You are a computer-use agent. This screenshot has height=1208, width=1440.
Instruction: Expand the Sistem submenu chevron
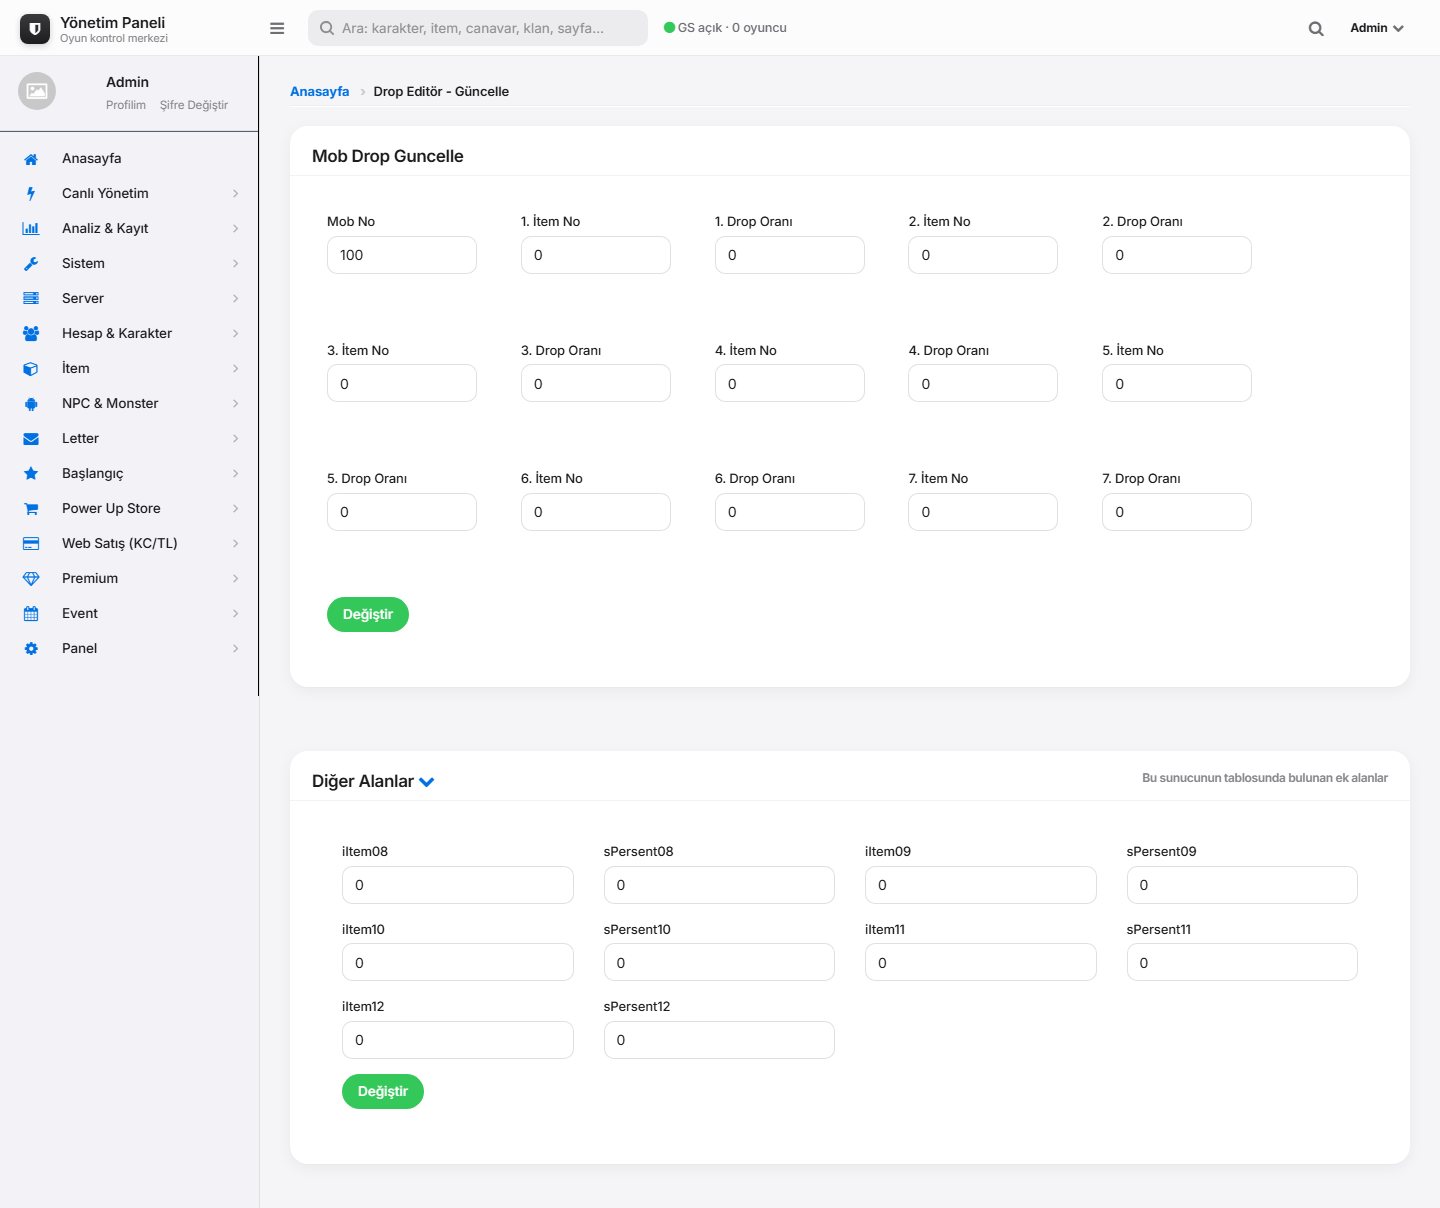coord(236,263)
